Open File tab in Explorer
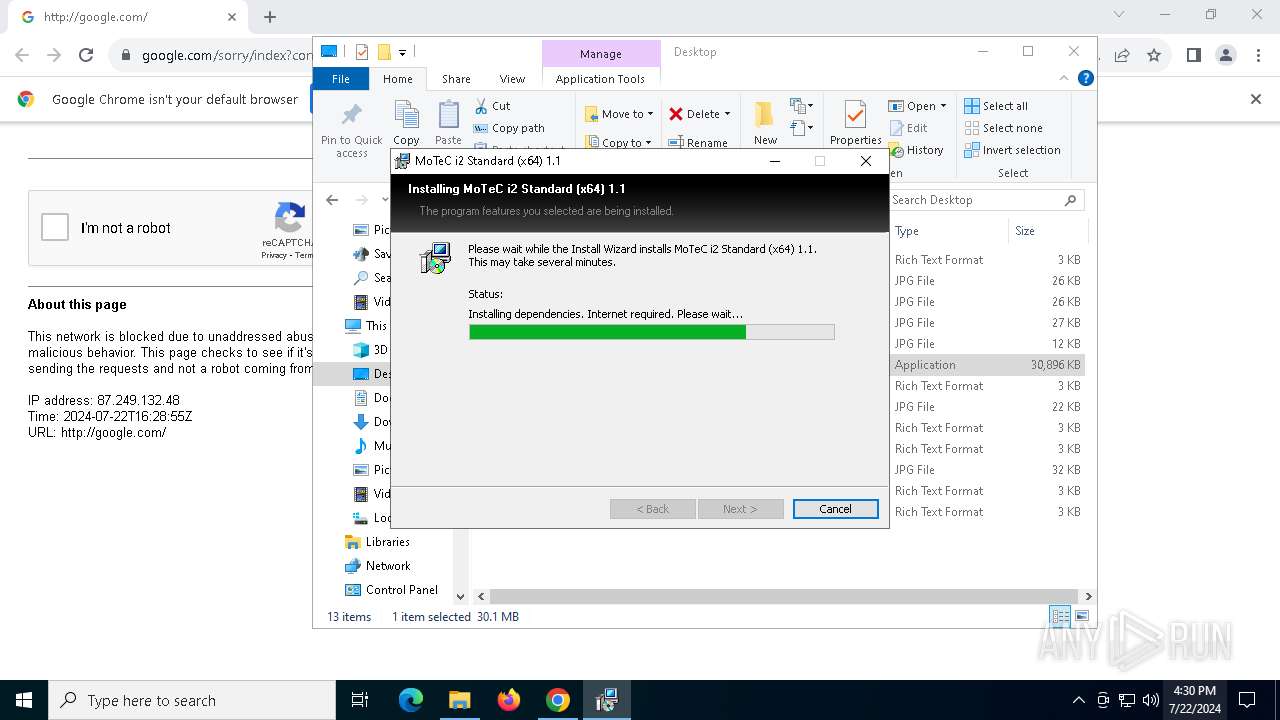 click(x=341, y=78)
